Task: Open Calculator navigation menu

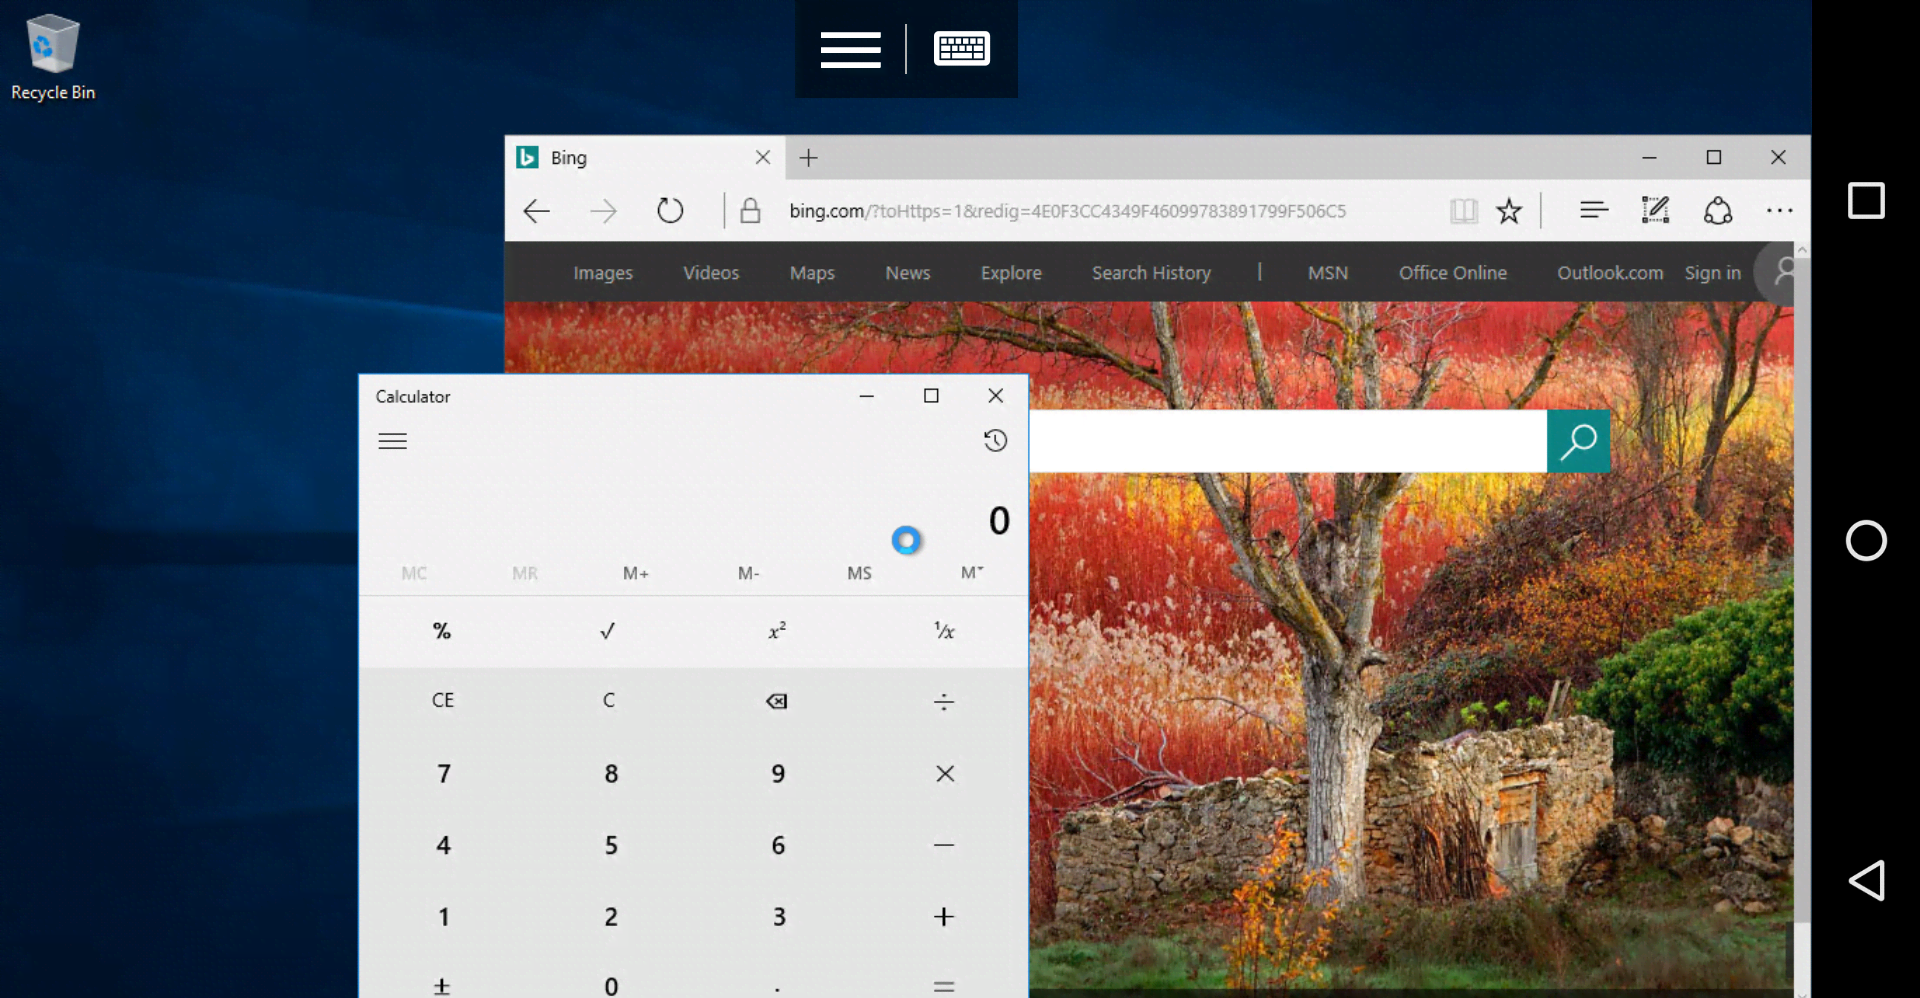Action: click(393, 441)
